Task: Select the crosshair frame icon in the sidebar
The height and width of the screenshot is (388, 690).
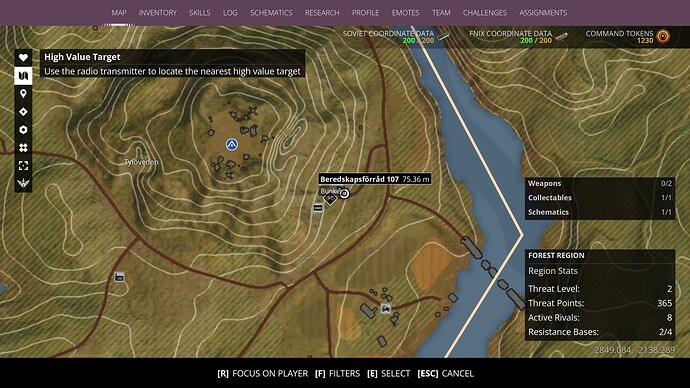Action: click(x=23, y=165)
